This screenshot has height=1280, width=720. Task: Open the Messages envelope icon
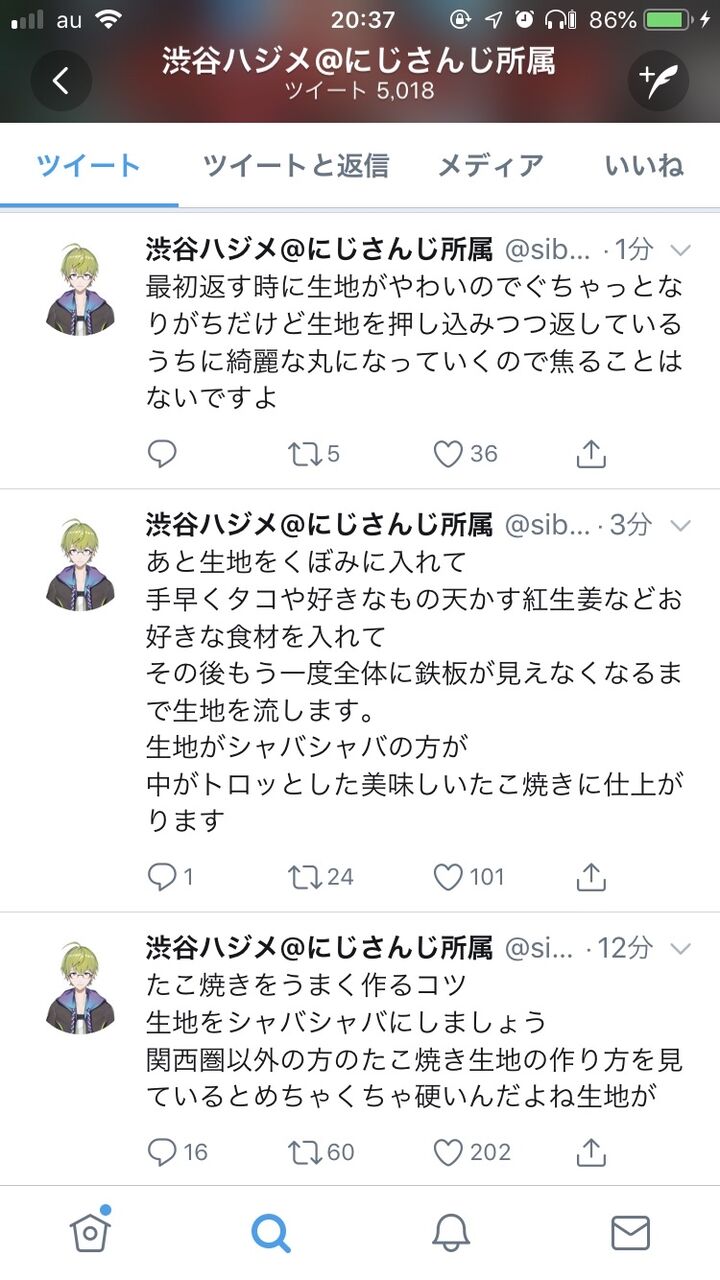pyautogui.click(x=630, y=1232)
